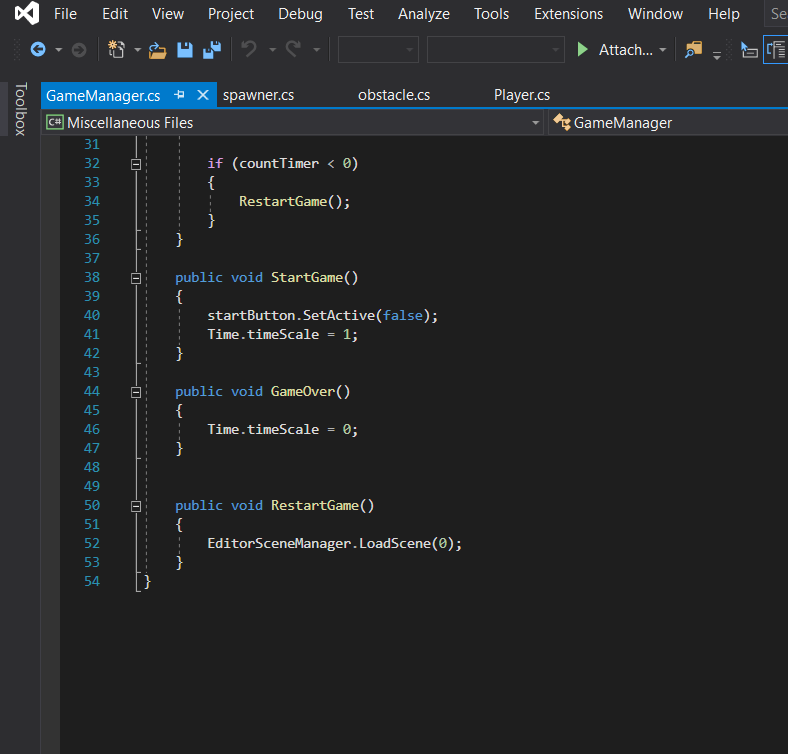Expand the Attach button dropdown arrow

[x=662, y=50]
